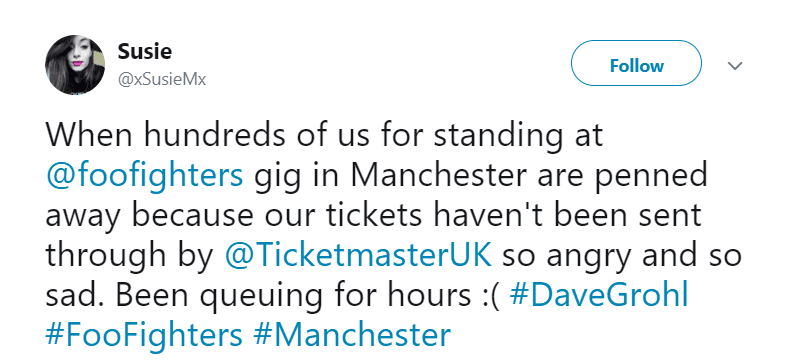
Task: Click the phrase 'so angry and so'
Action: 621,256
